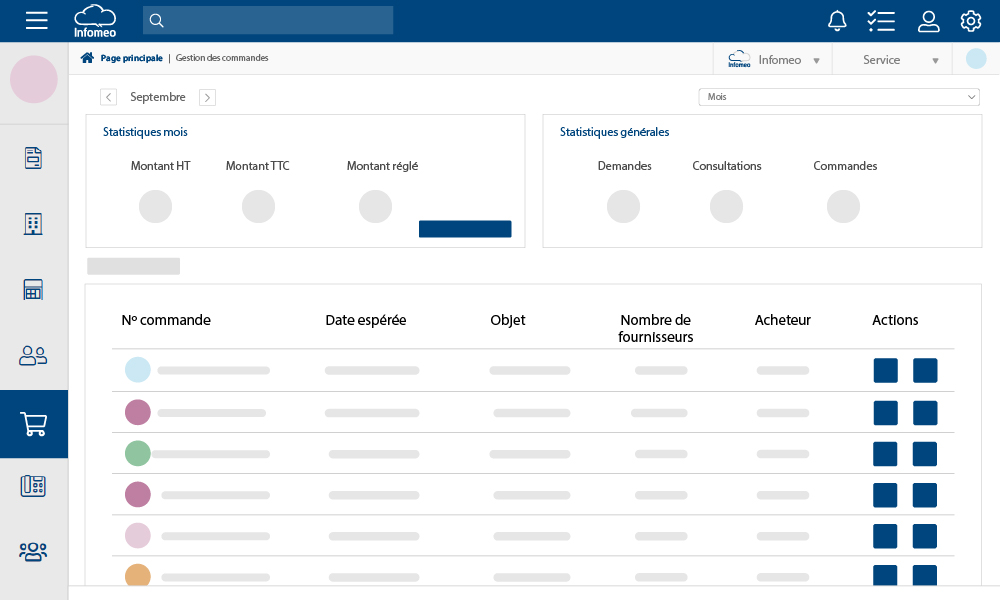Go to next month after Septembre

pyautogui.click(x=207, y=97)
